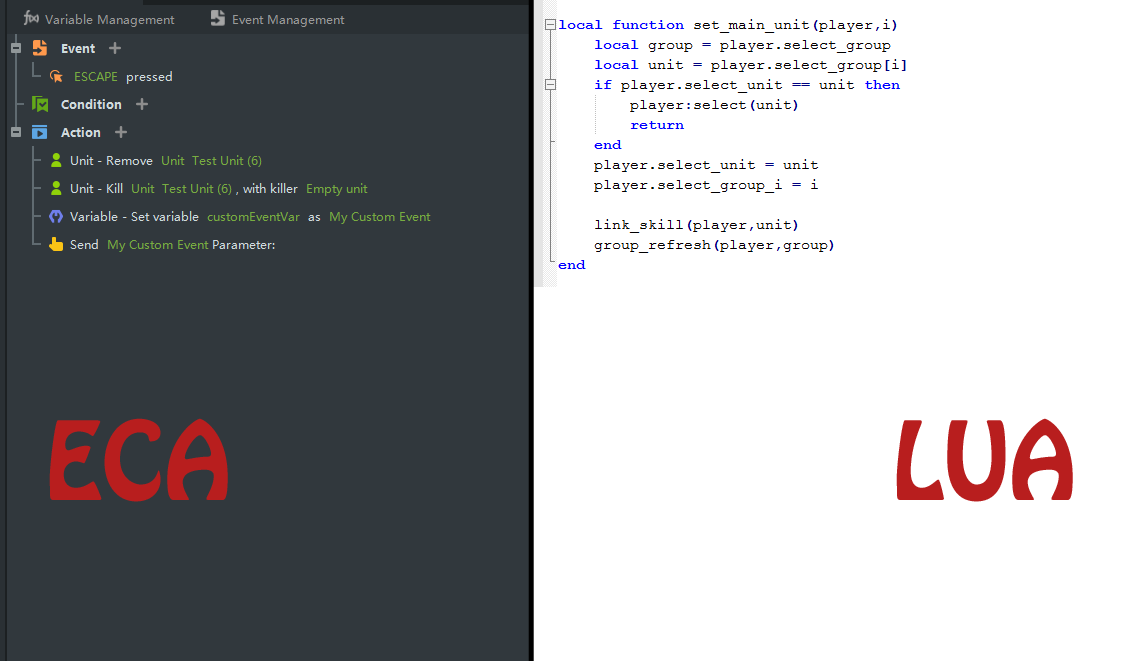1140x661 pixels.
Task: Edit 'My Custom Event' in Send action
Action: pos(158,245)
